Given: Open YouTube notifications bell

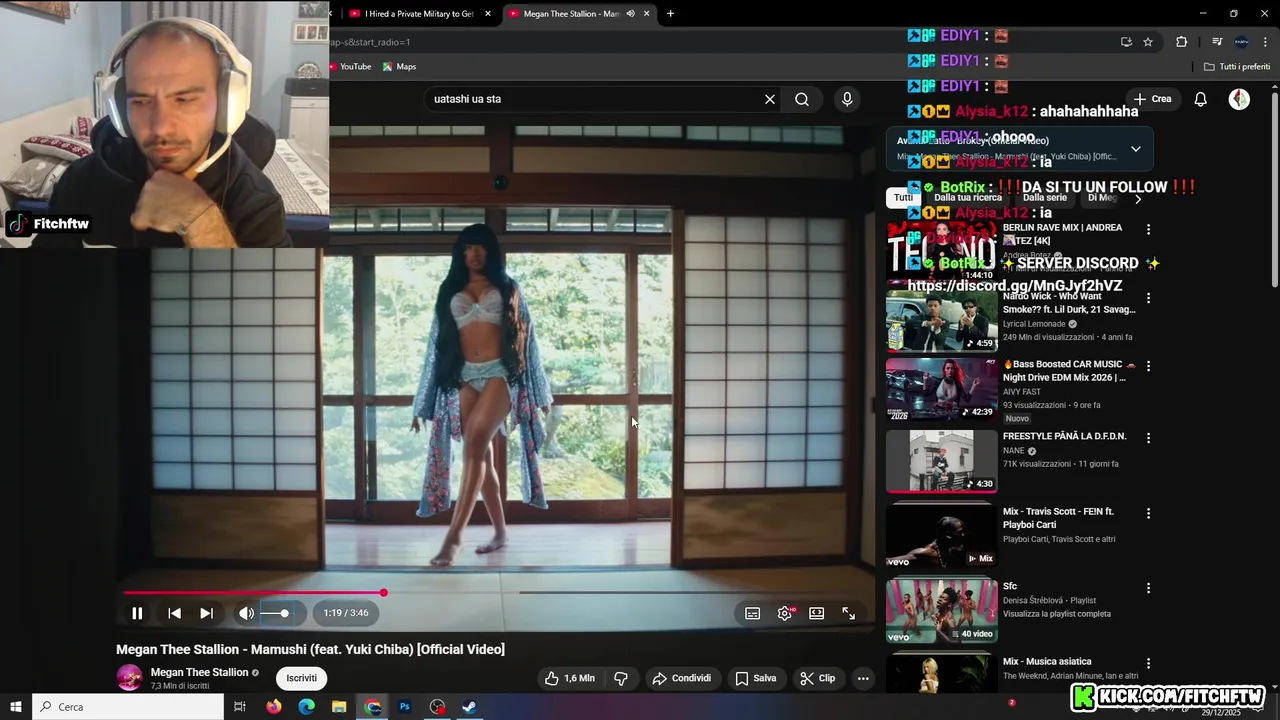Looking at the screenshot, I should tap(1201, 99).
